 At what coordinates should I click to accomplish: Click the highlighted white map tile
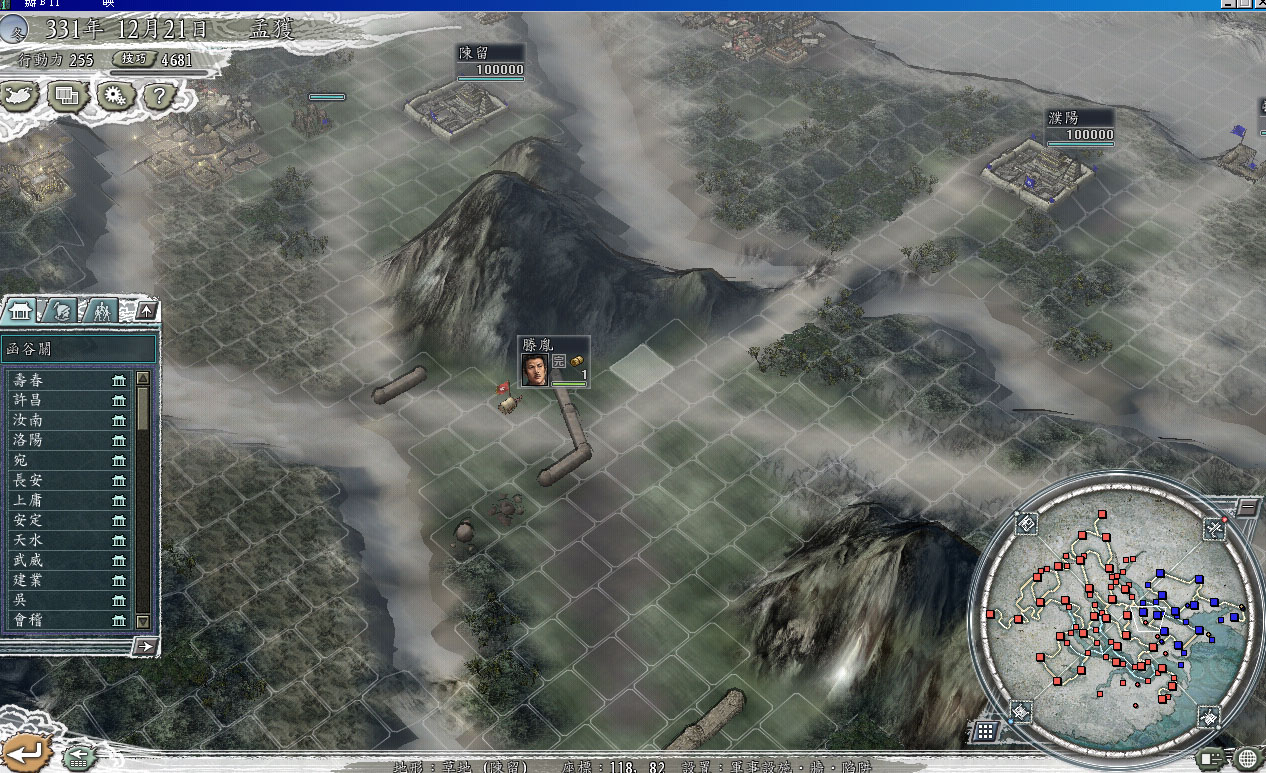[x=641, y=367]
